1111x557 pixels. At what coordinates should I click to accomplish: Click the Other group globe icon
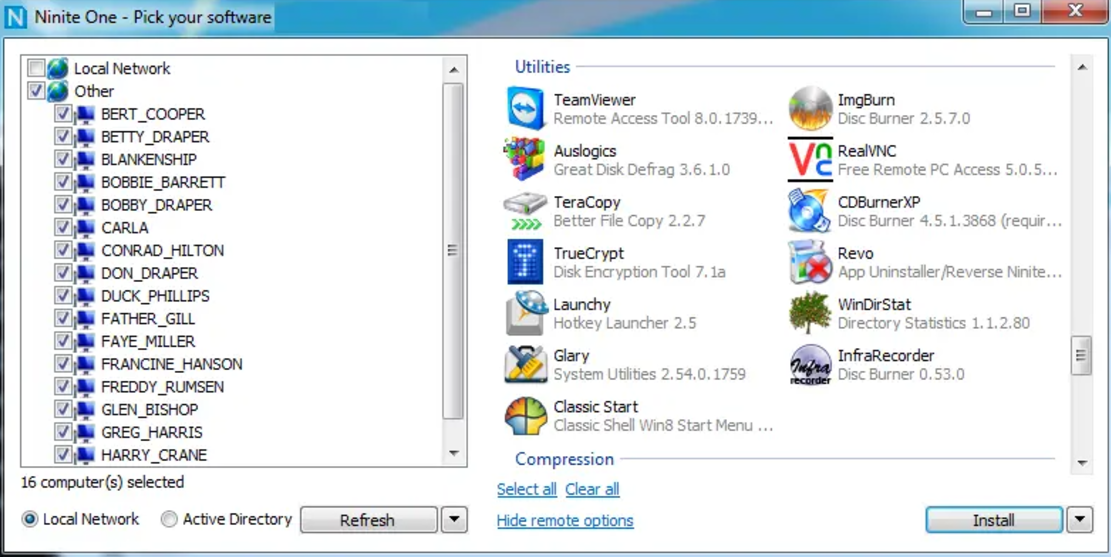click(58, 91)
